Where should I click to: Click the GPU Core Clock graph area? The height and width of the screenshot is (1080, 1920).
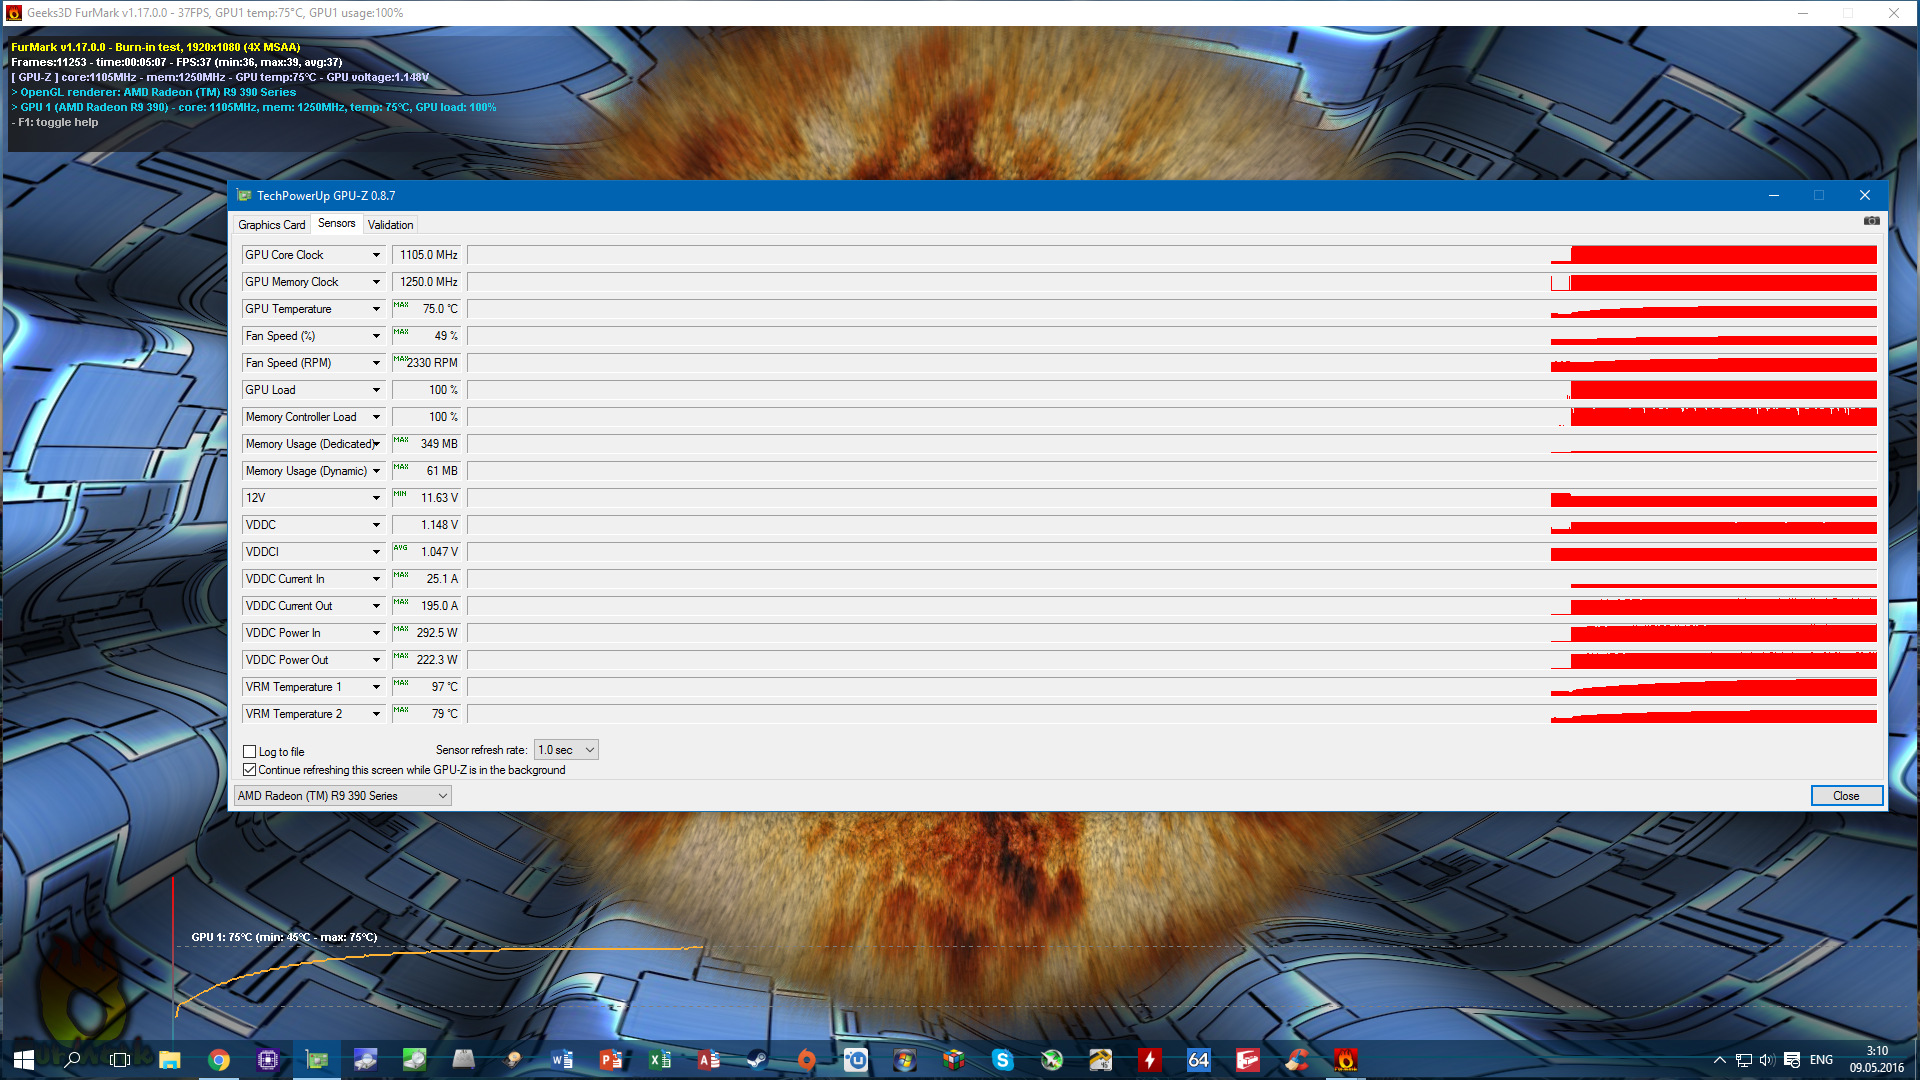(1170, 255)
